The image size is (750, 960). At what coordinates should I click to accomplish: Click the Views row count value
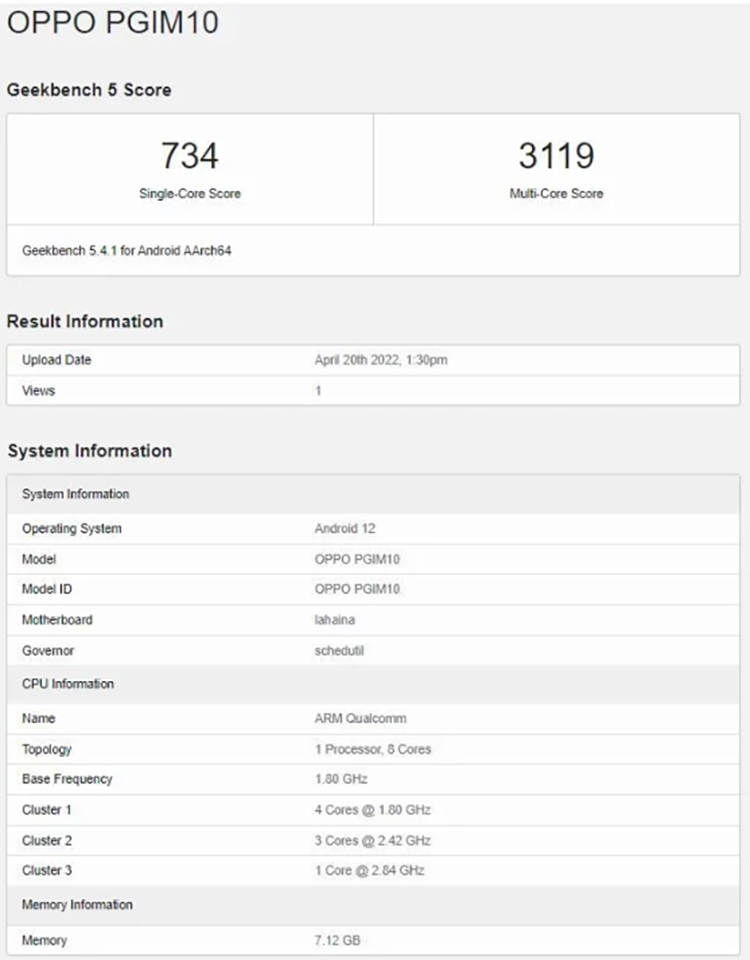[x=318, y=391]
